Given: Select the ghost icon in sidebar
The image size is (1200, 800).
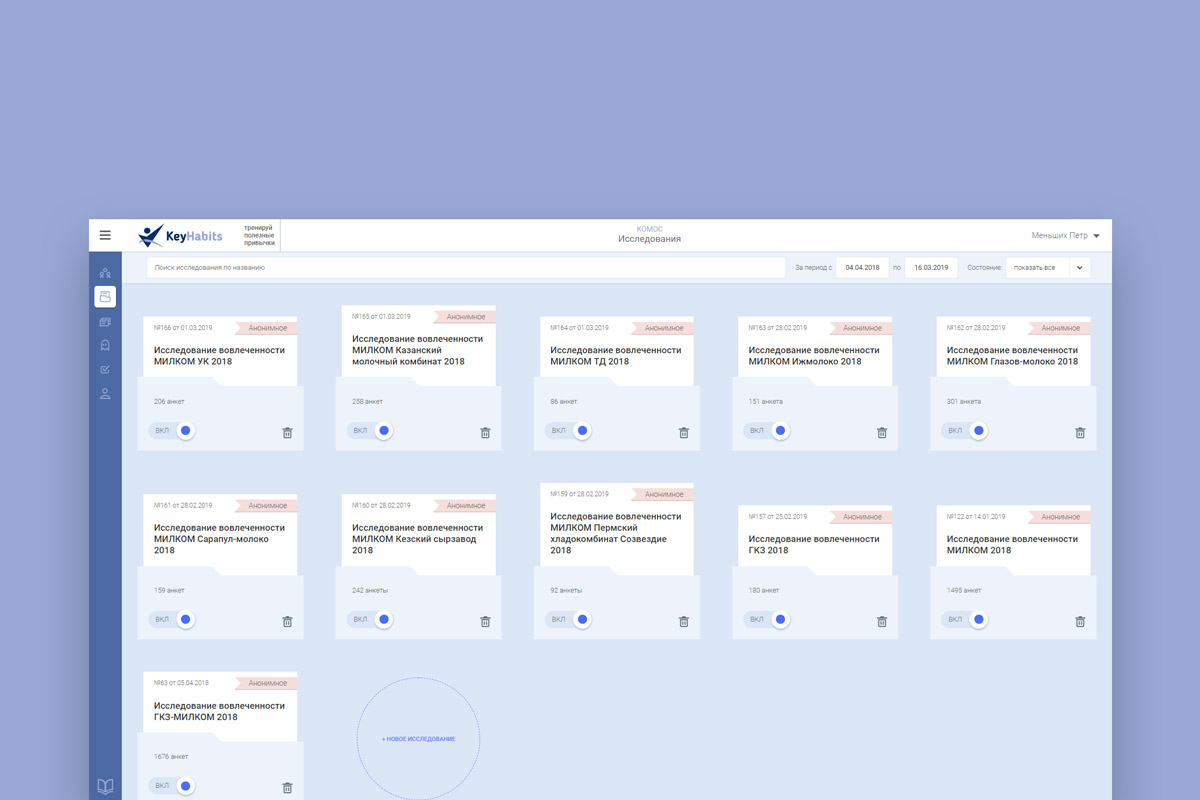Looking at the screenshot, I should pos(105,345).
